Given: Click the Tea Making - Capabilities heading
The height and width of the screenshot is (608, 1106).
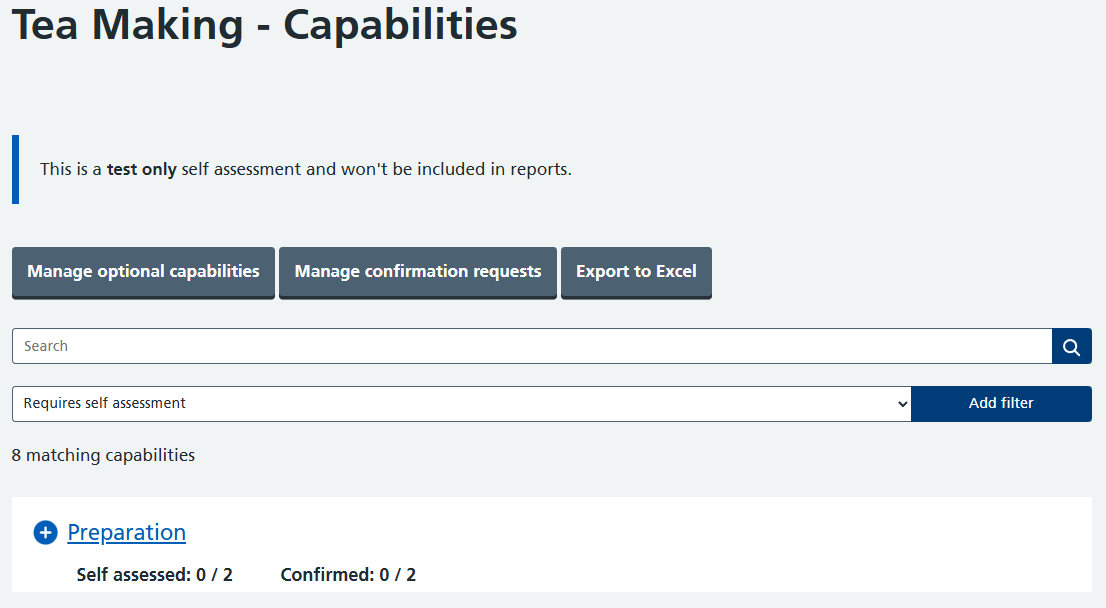Looking at the screenshot, I should tap(264, 25).
